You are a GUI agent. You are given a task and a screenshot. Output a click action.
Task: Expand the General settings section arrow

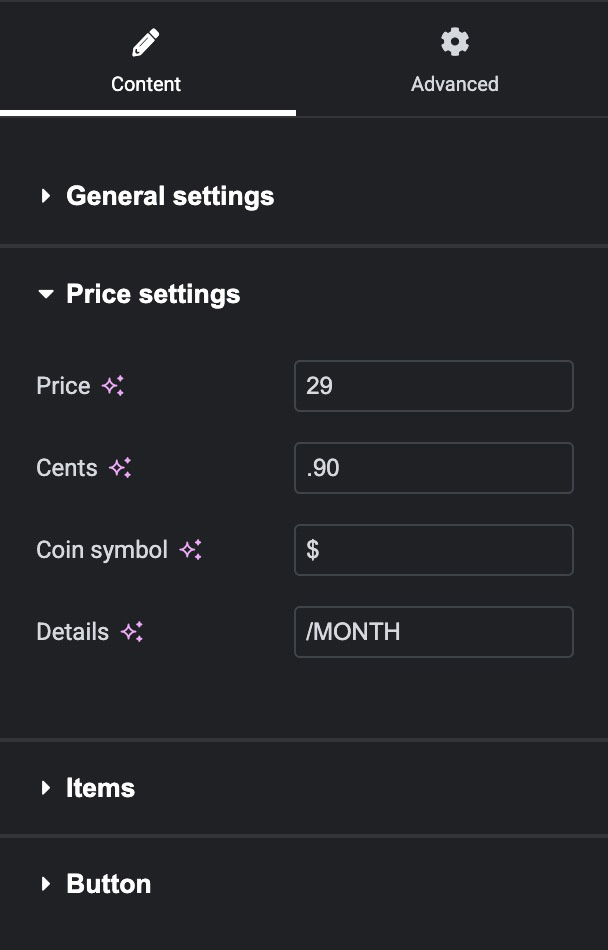pos(45,196)
